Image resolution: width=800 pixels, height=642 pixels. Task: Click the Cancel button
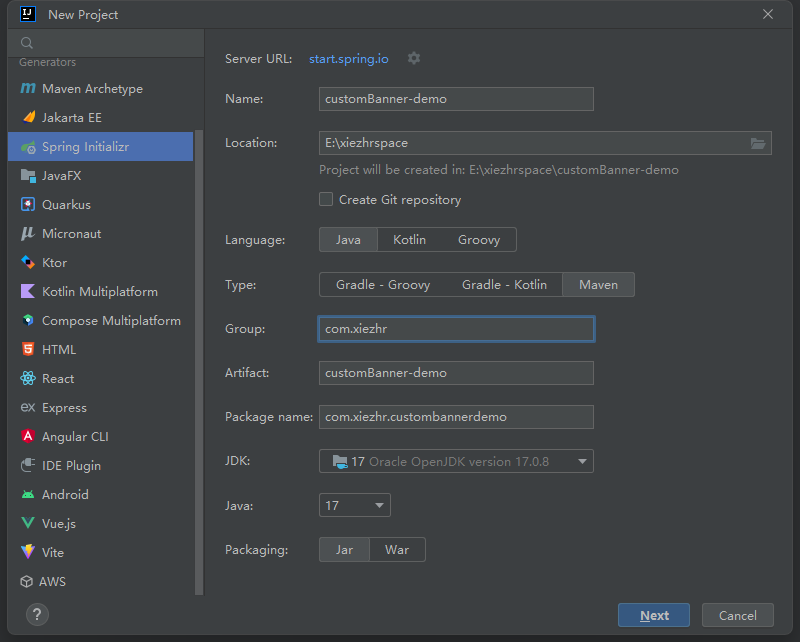[737, 615]
